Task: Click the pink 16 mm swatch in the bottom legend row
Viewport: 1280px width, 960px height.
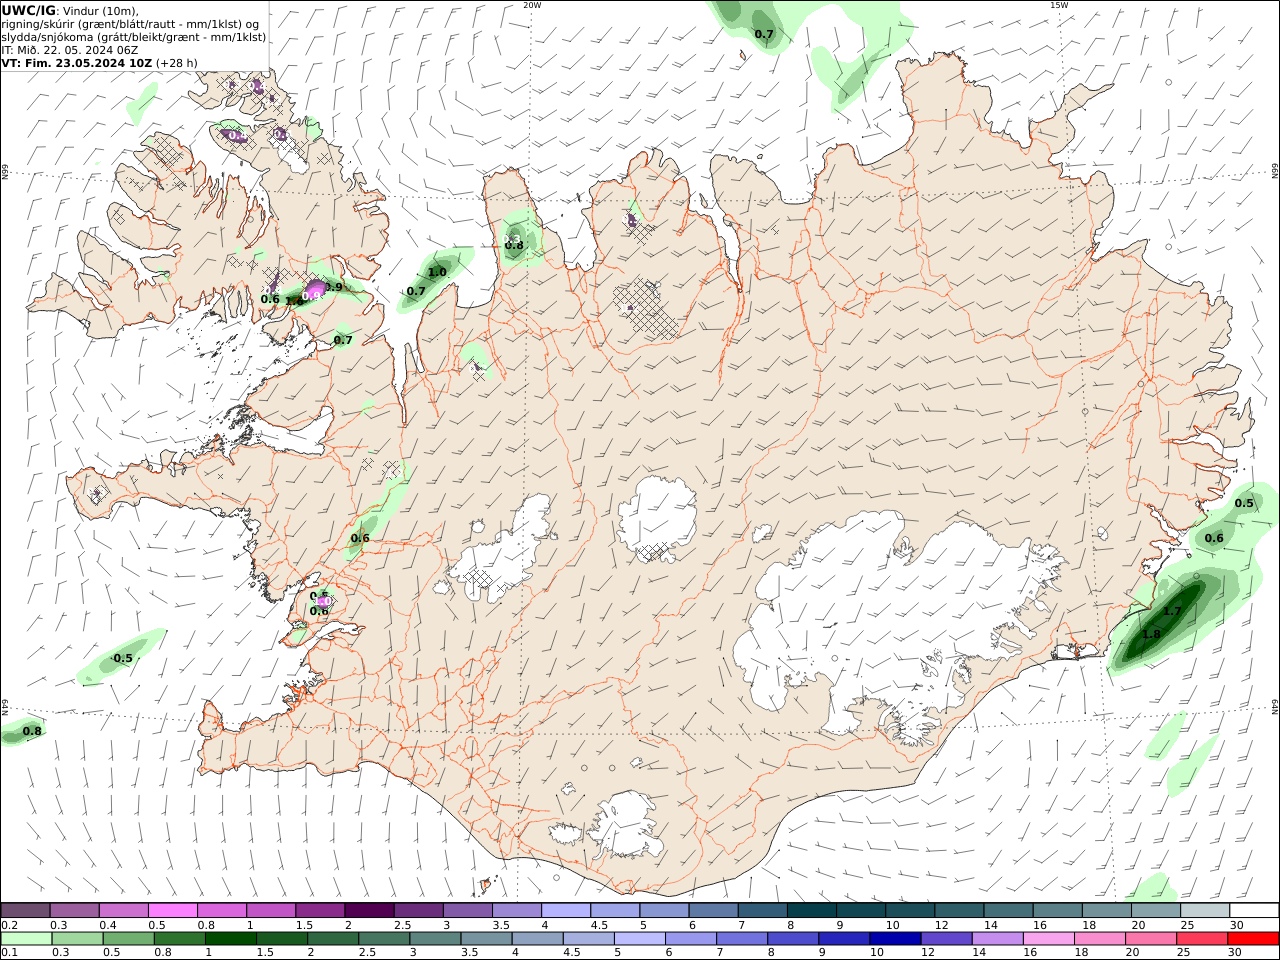Action: pyautogui.click(x=1049, y=939)
